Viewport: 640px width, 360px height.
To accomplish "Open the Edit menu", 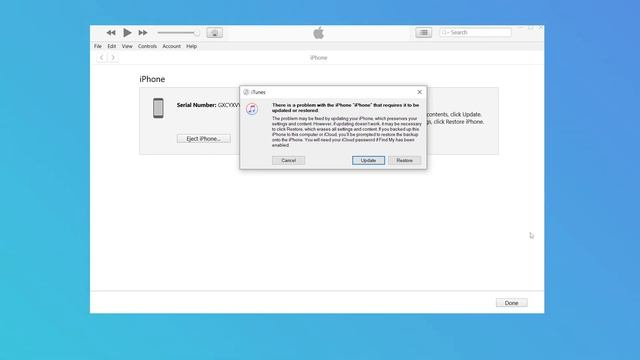I will point(112,46).
